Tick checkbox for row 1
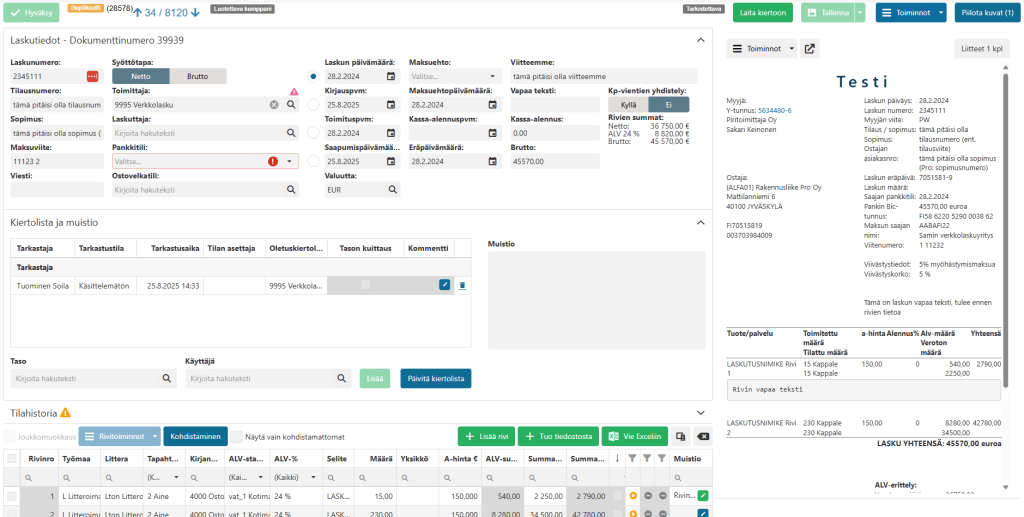This screenshot has width=1024, height=517. [12, 496]
